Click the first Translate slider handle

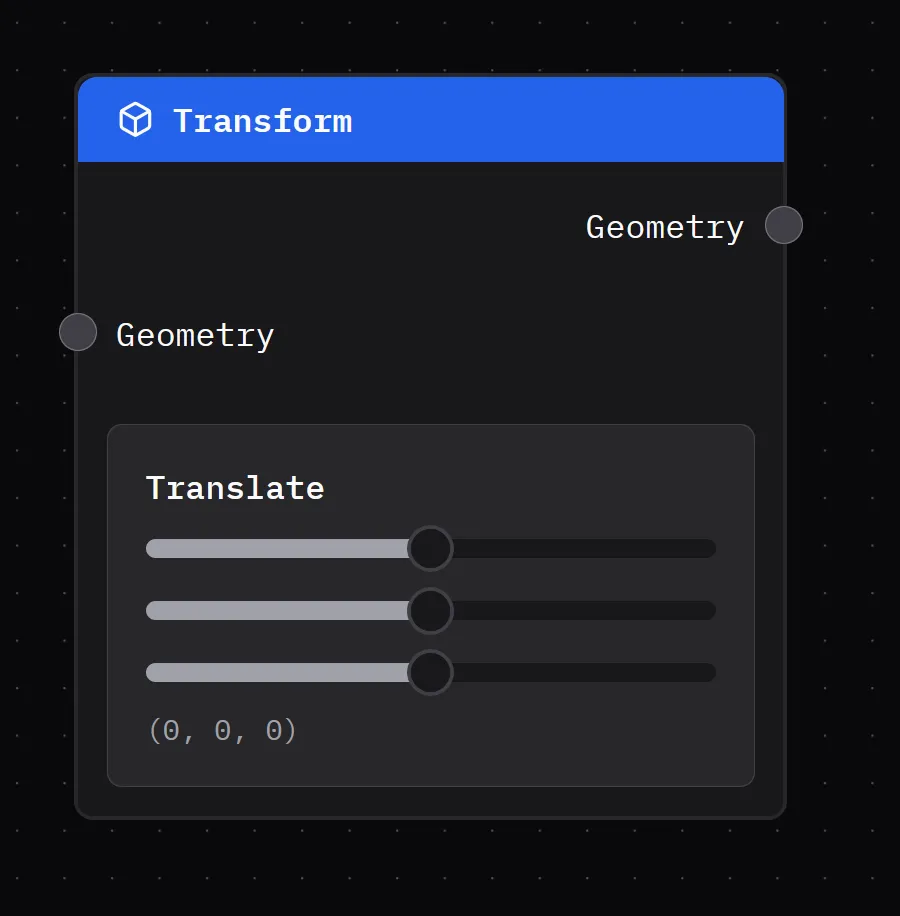[x=430, y=548]
